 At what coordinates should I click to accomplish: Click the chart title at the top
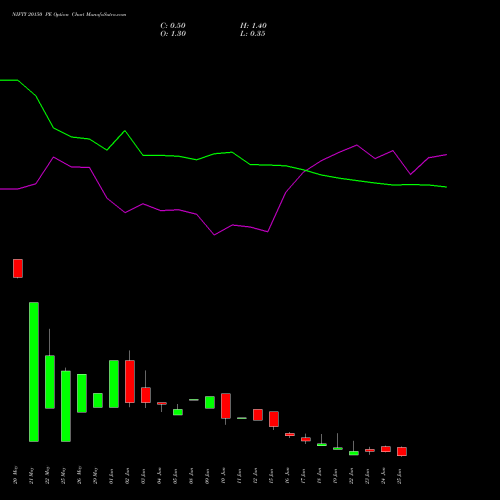69,15
